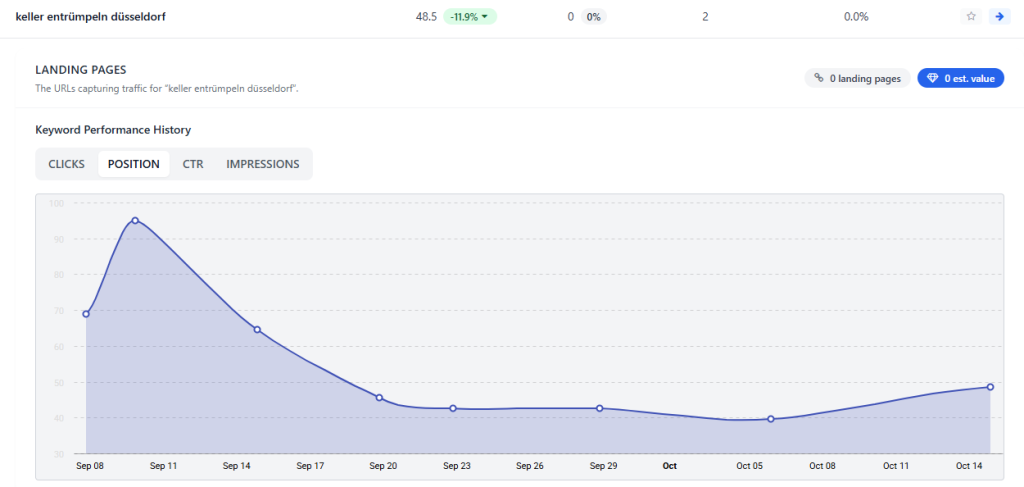Select the data point at Sep 23
This screenshot has width=1024, height=487.
pyautogui.click(x=453, y=408)
